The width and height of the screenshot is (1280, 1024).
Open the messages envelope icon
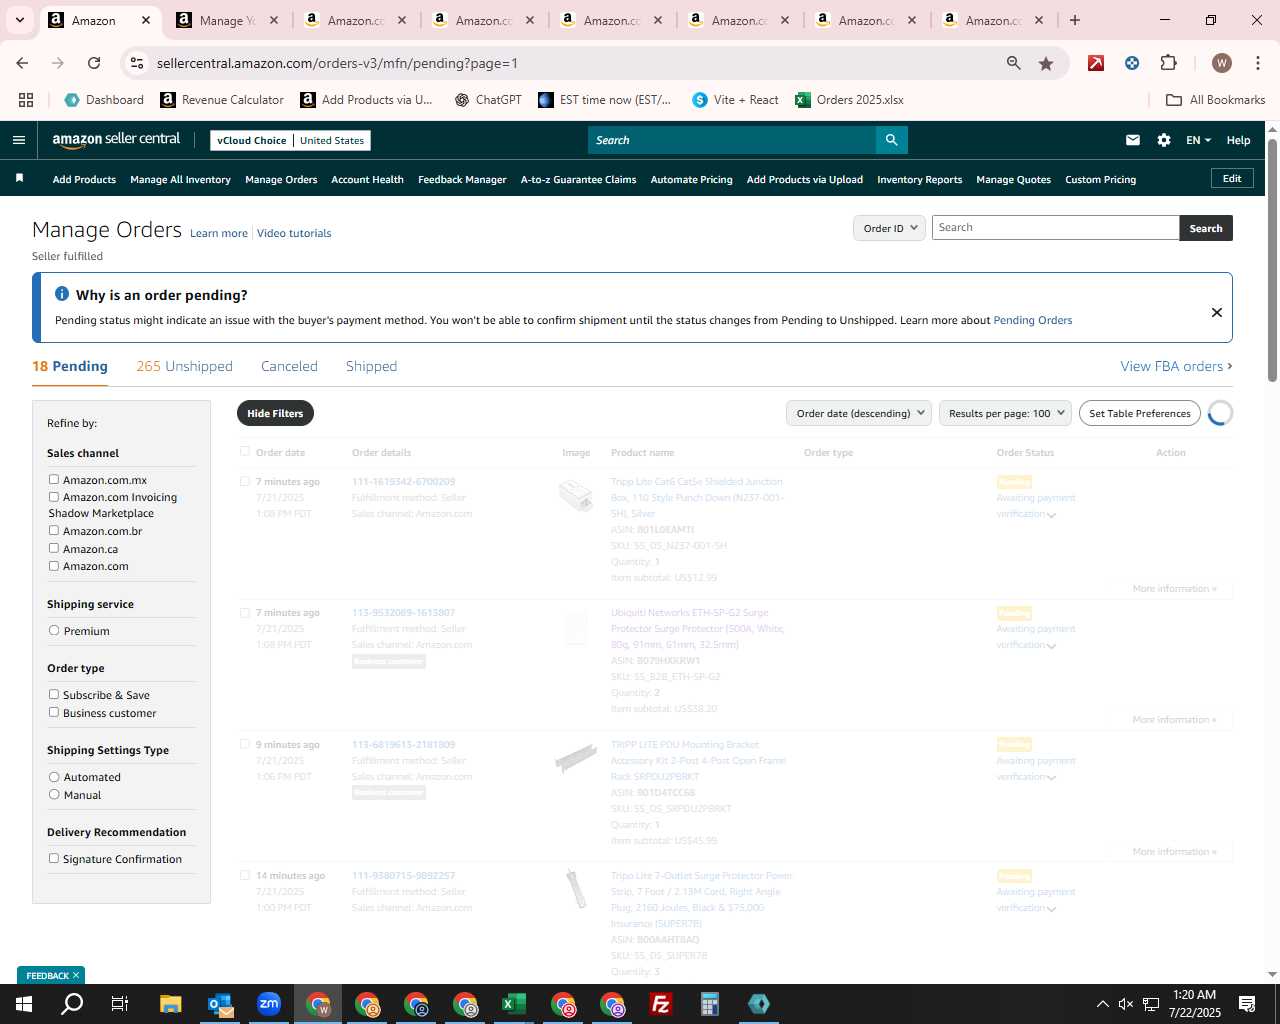[1133, 140]
